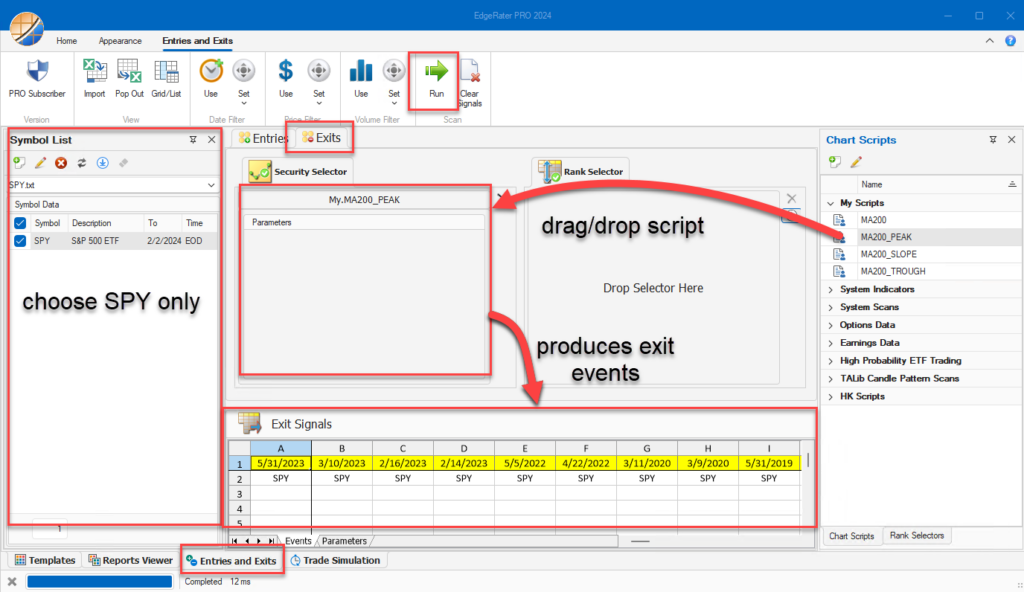The image size is (1024, 592).
Task: Open the Pop Out view
Action: tap(129, 71)
